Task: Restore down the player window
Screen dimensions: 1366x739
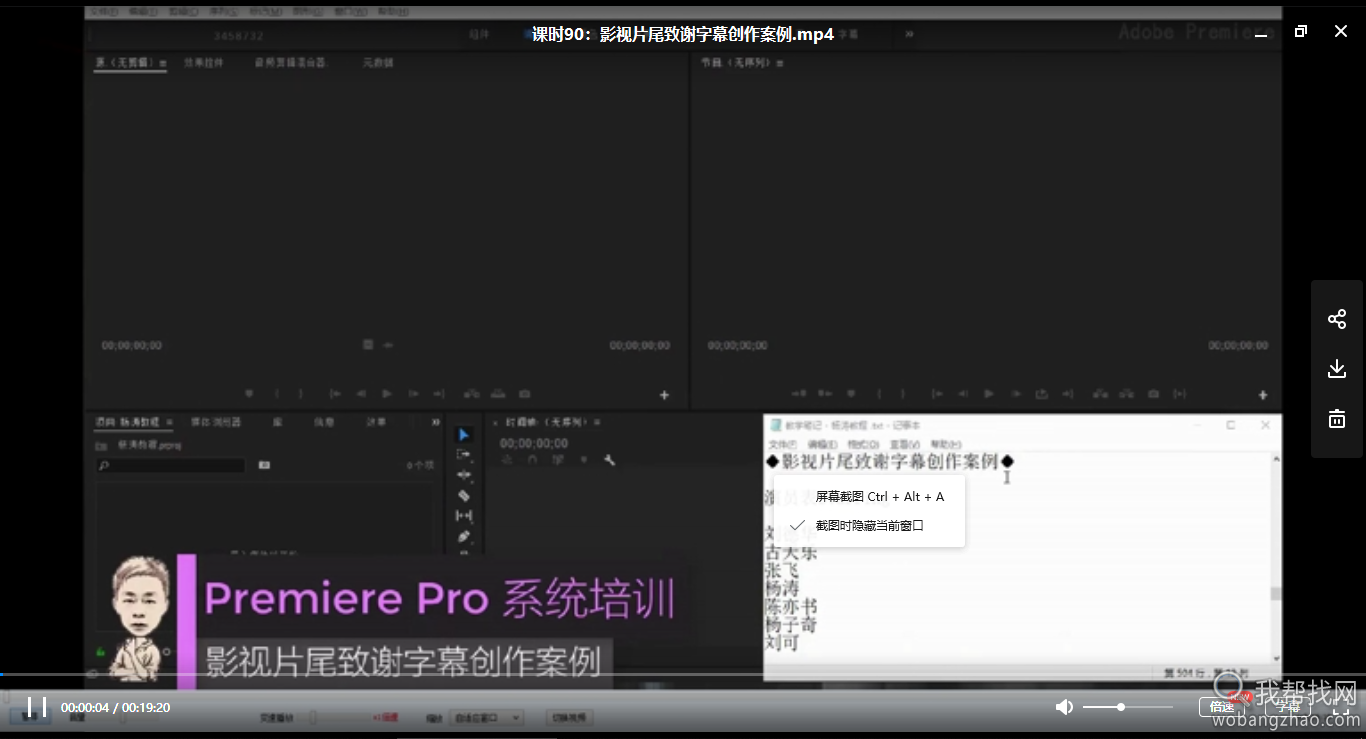Action: [x=1300, y=31]
